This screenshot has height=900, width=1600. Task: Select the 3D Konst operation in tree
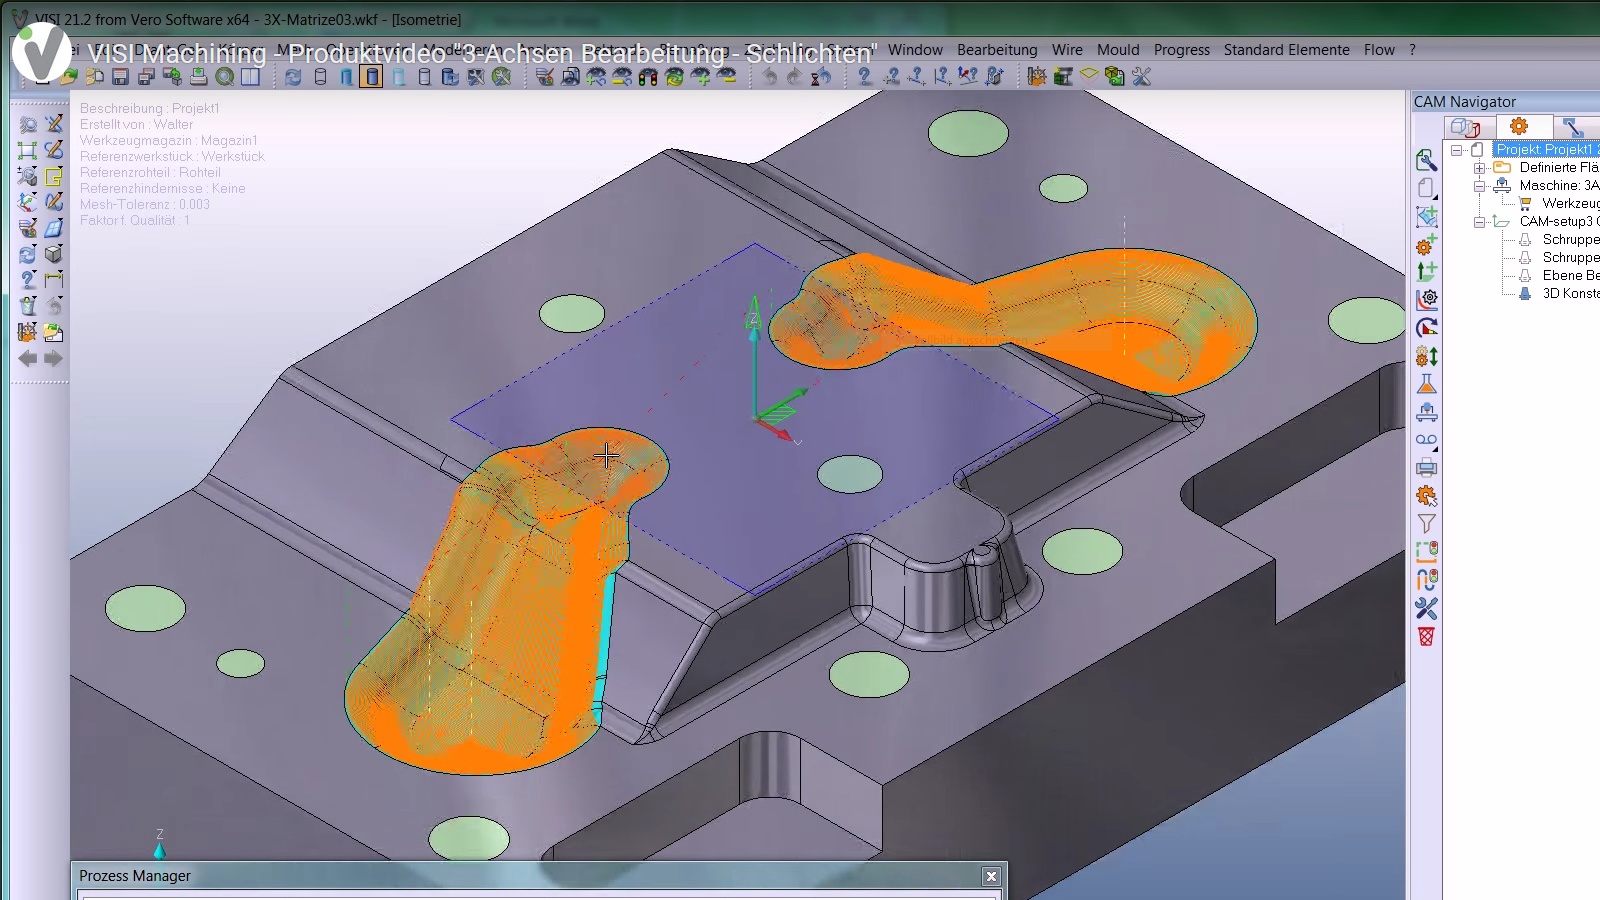pyautogui.click(x=1570, y=294)
